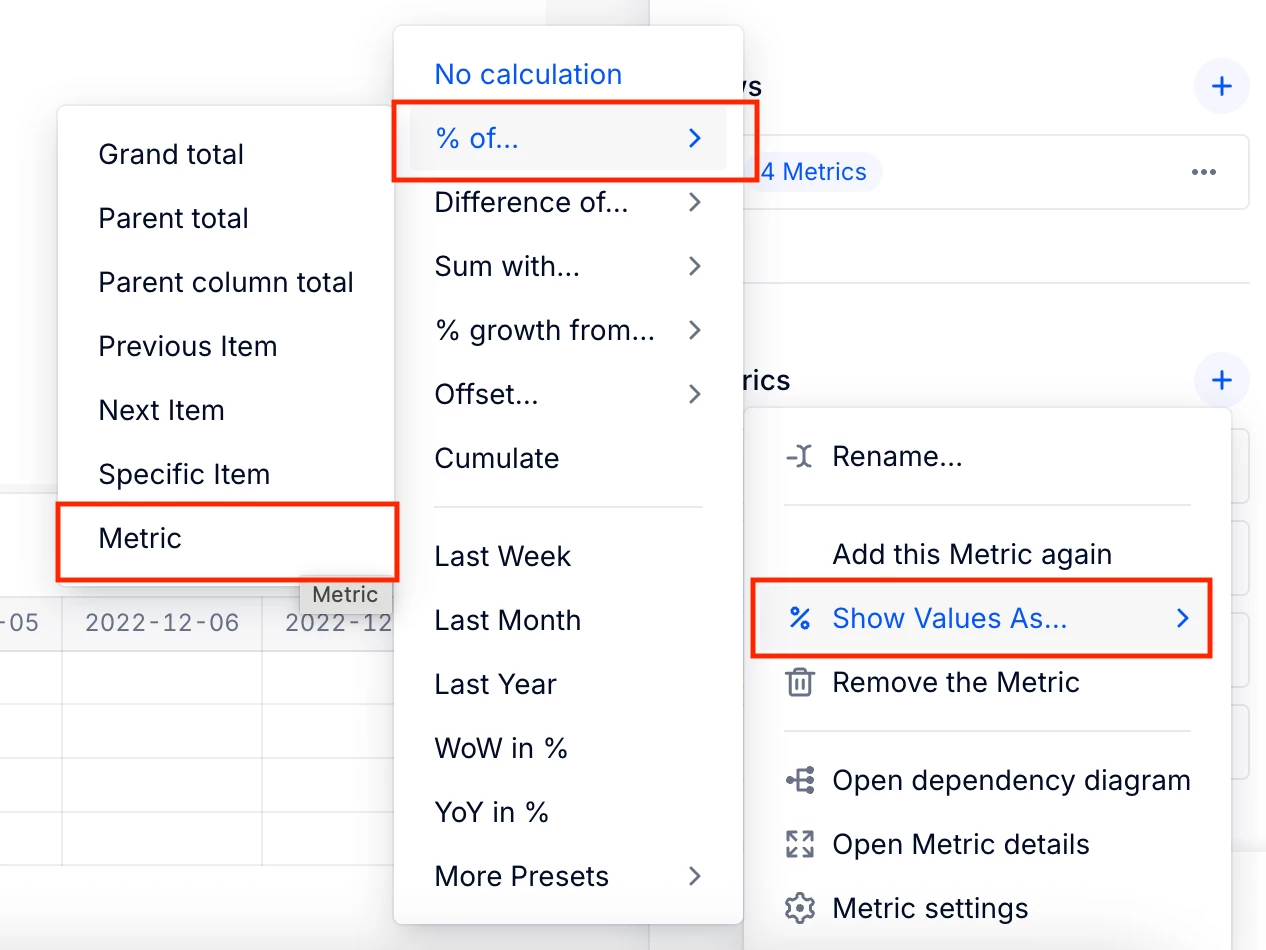
Task: Choose the 'Metric' option in submenu
Action: tap(140, 539)
